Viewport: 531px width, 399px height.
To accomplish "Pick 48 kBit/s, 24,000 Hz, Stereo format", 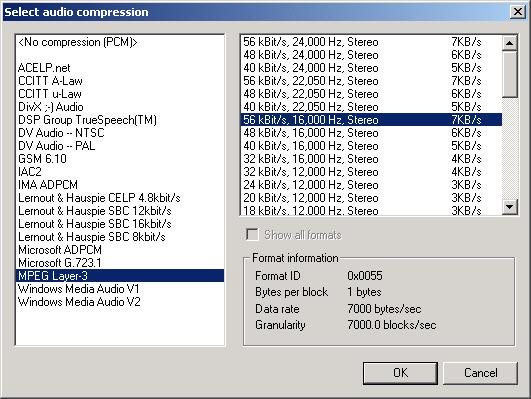I will [371, 55].
